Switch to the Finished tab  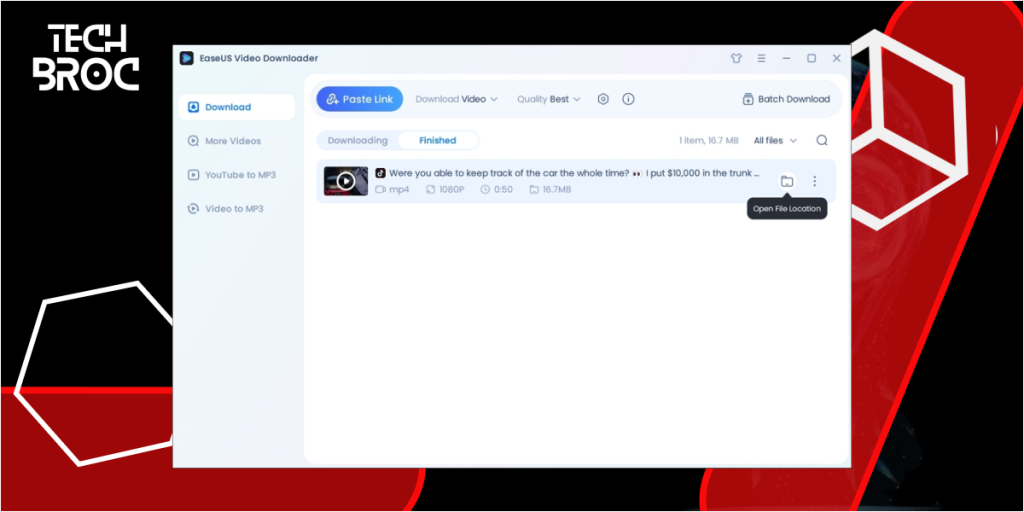pos(438,140)
